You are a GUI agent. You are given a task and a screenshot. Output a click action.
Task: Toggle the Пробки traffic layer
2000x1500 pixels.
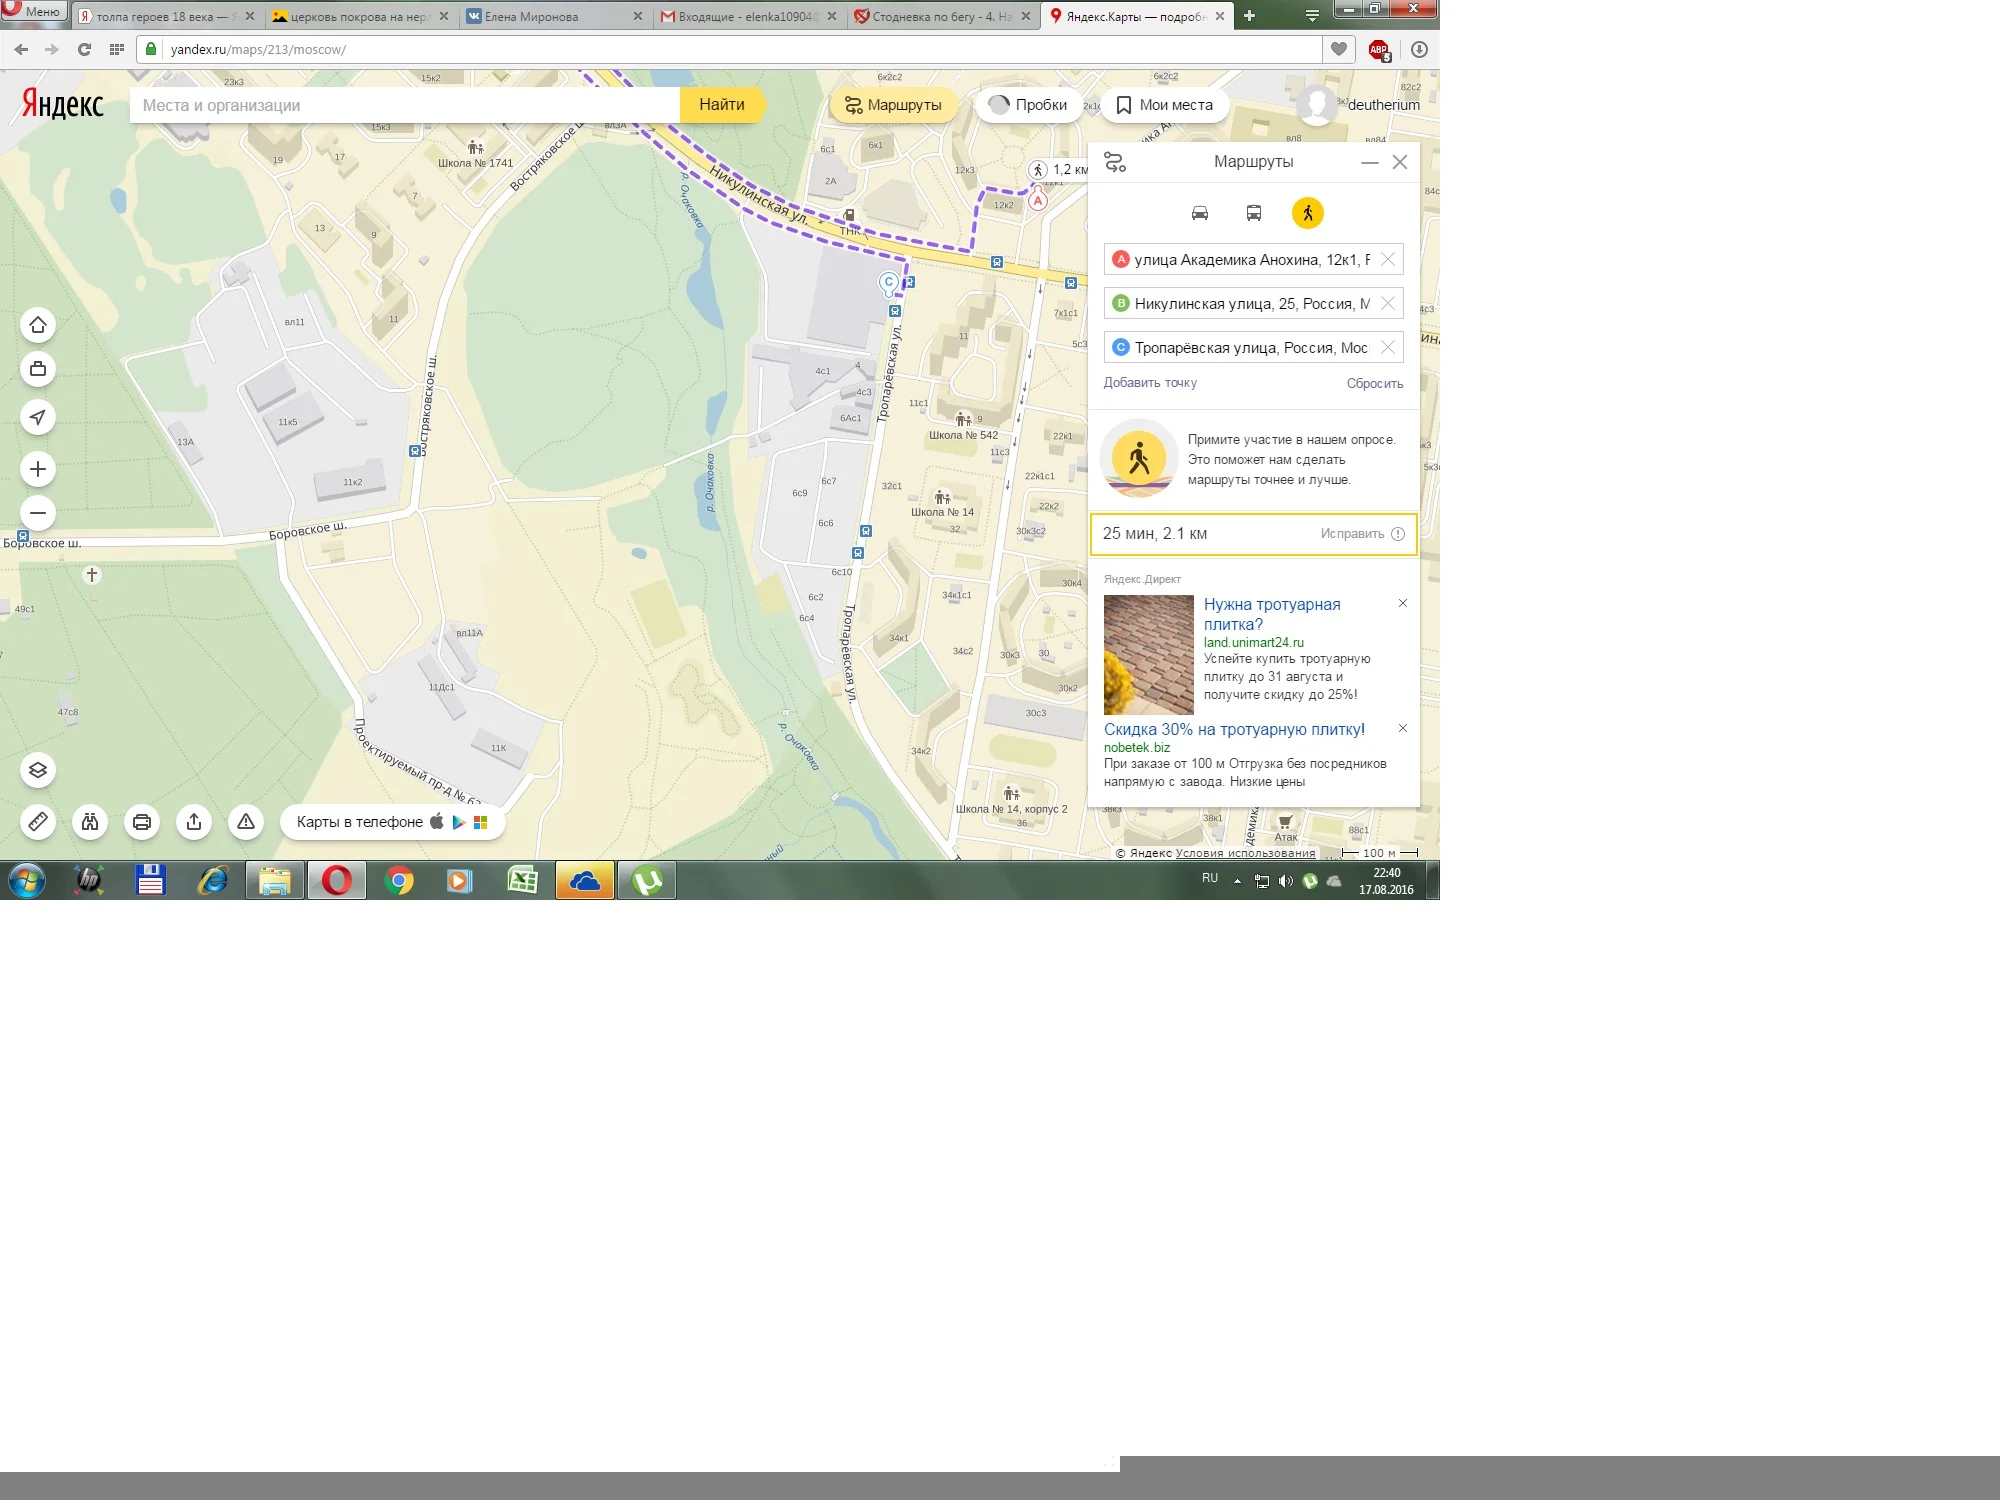(x=1028, y=105)
